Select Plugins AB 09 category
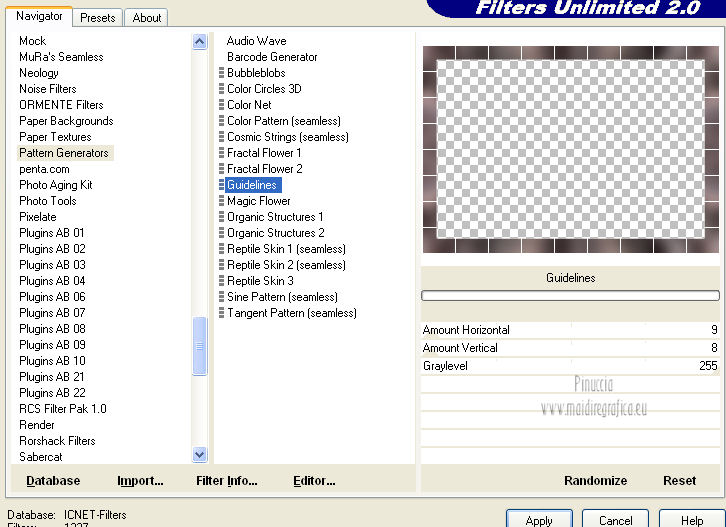726x527 pixels. point(52,345)
